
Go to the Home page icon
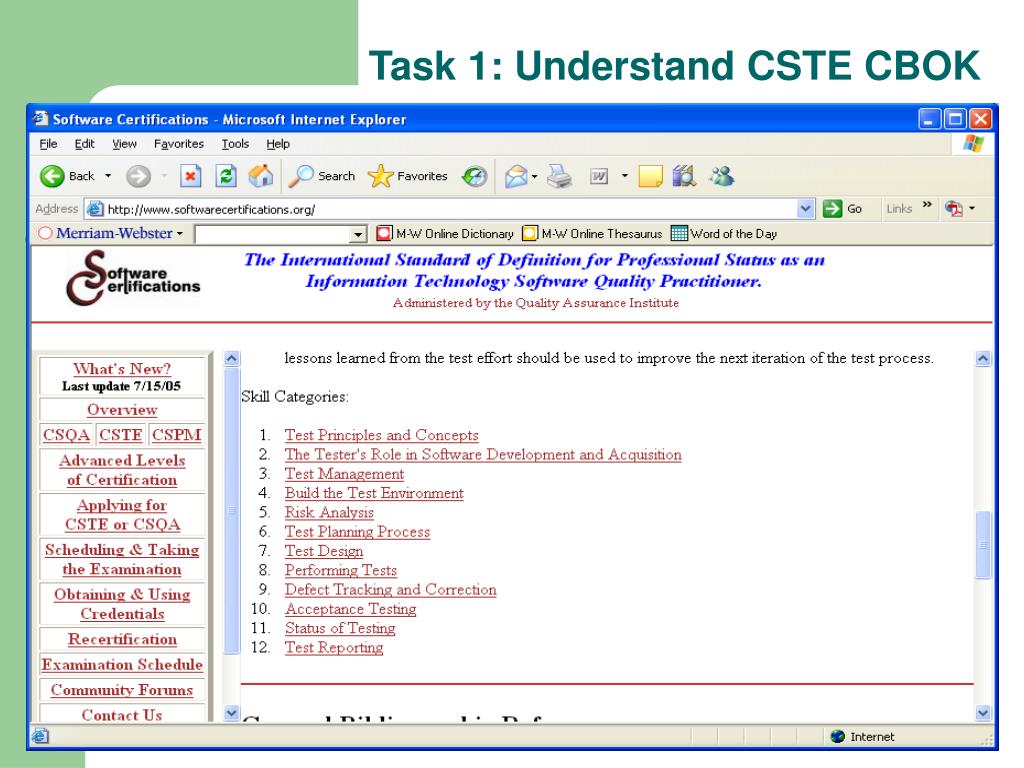[261, 176]
